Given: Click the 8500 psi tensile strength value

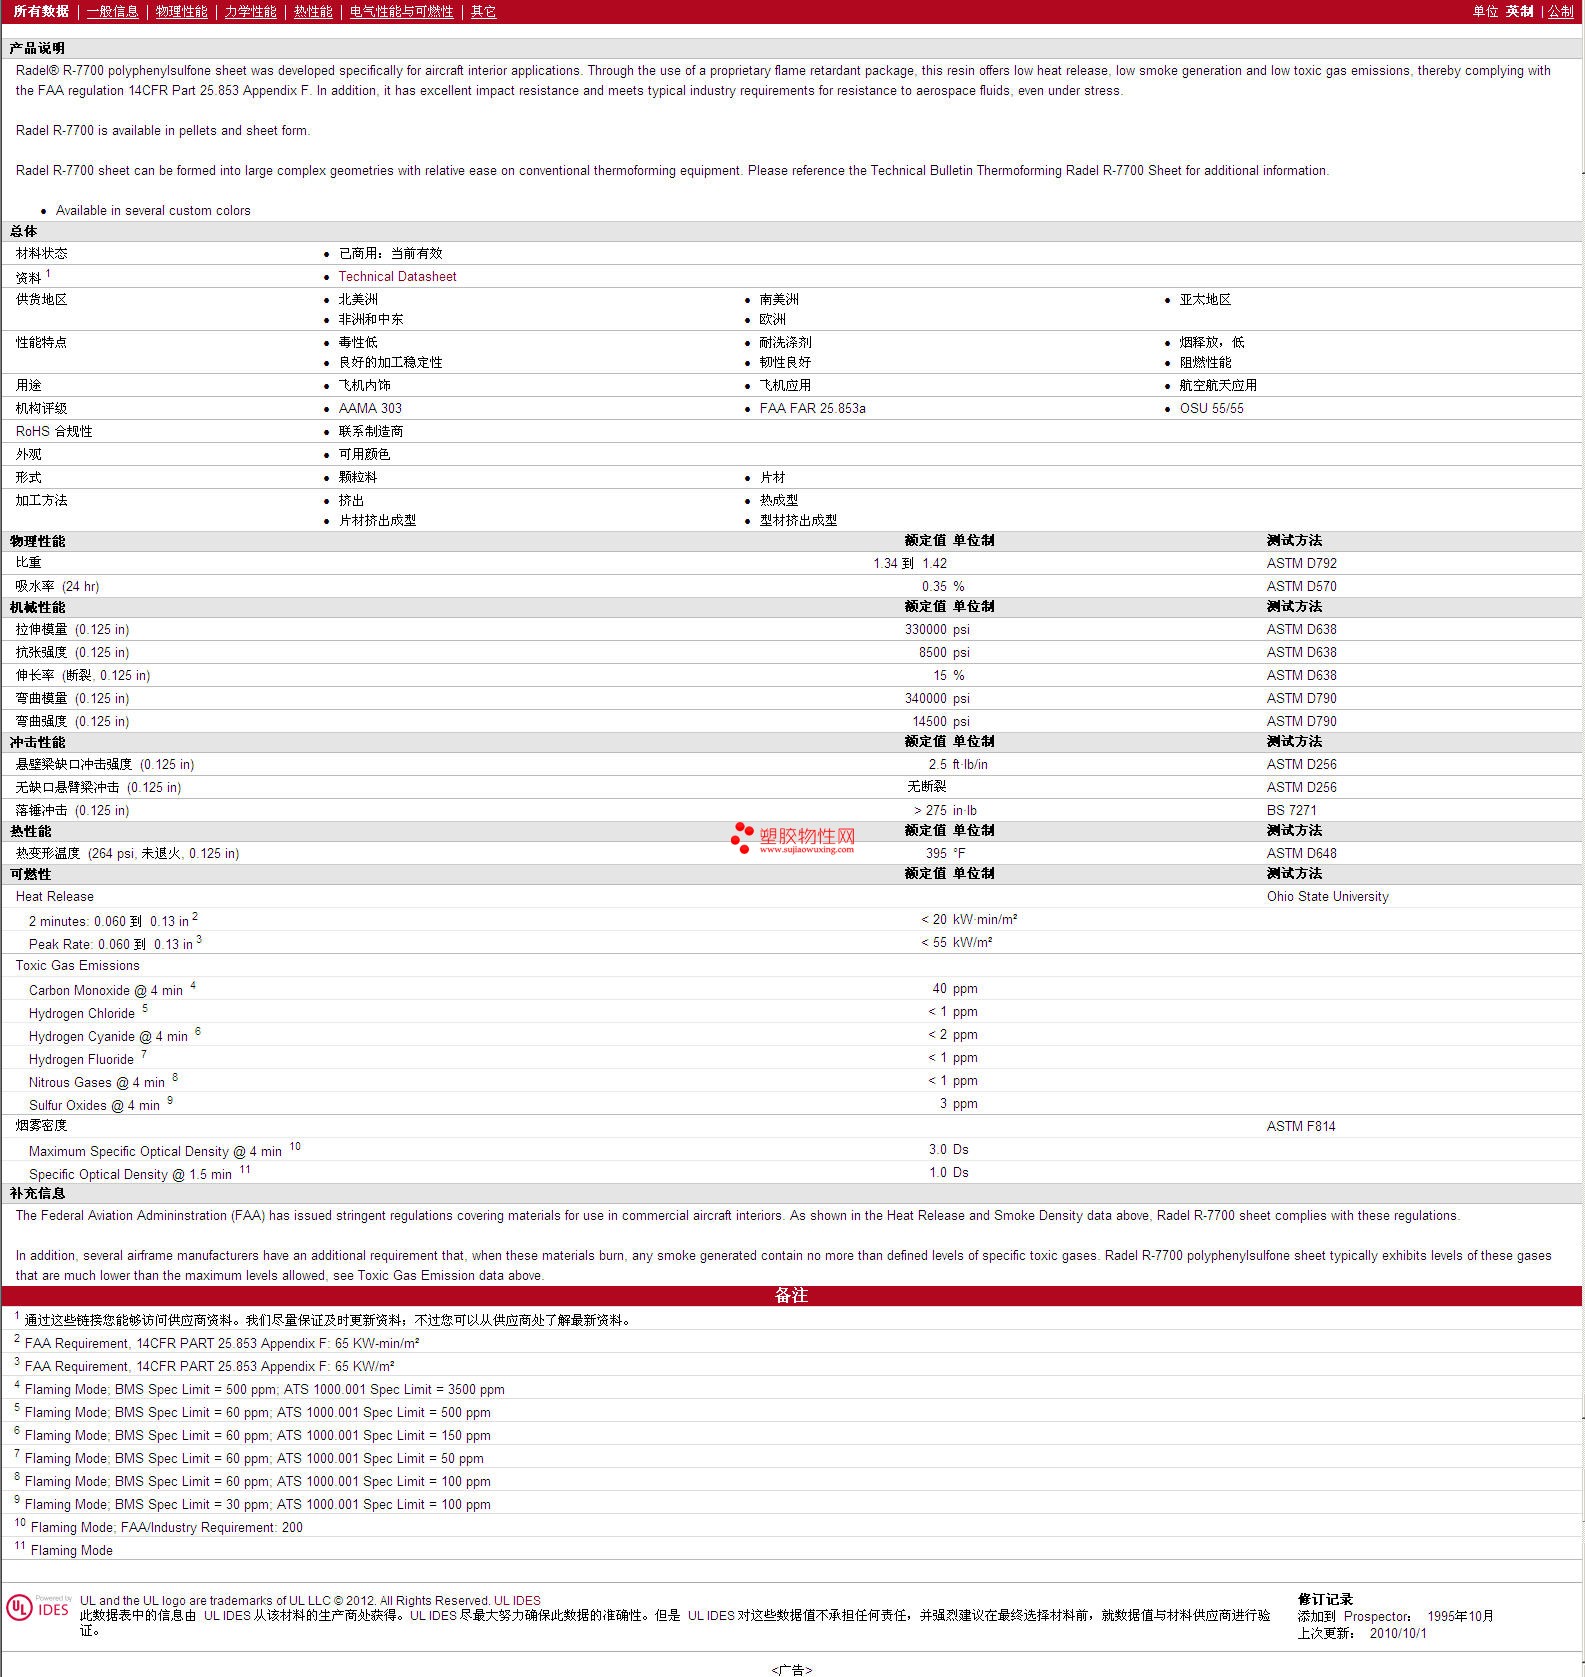Looking at the screenshot, I should point(944,653).
